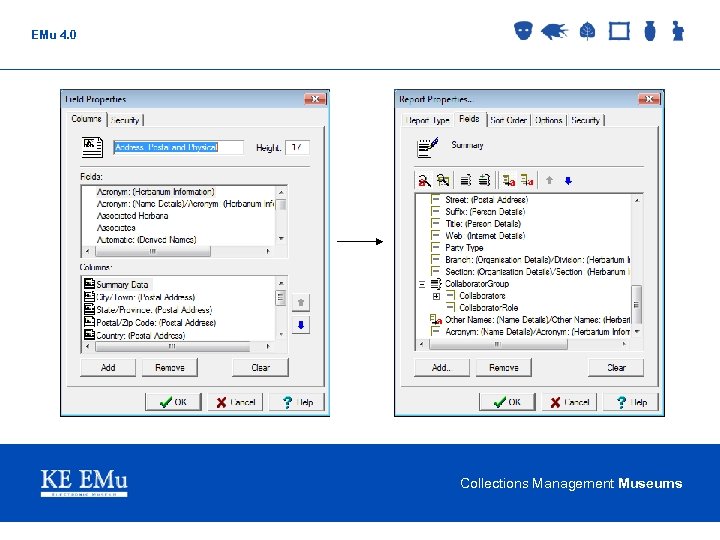This screenshot has width=720, height=540.
Task: Confirm Field Properties with OK
Action: pos(173,402)
